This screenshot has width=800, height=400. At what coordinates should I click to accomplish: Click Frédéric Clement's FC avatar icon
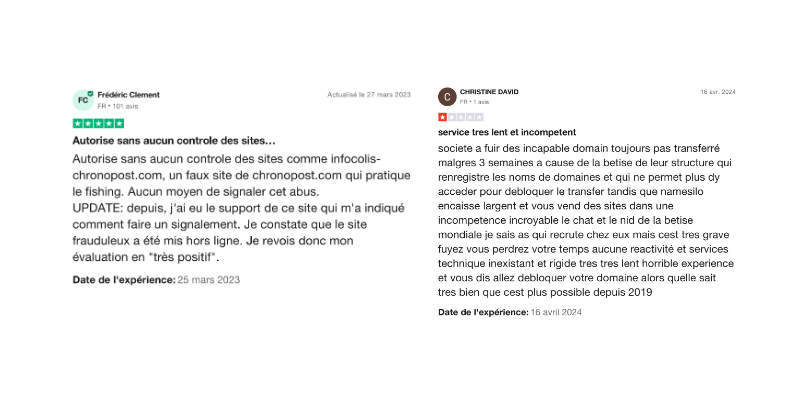pos(82,99)
